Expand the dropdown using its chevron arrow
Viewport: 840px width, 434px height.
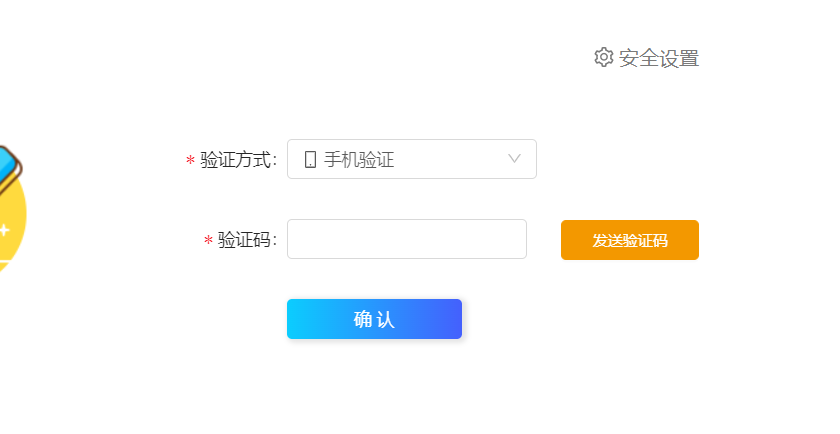click(515, 158)
